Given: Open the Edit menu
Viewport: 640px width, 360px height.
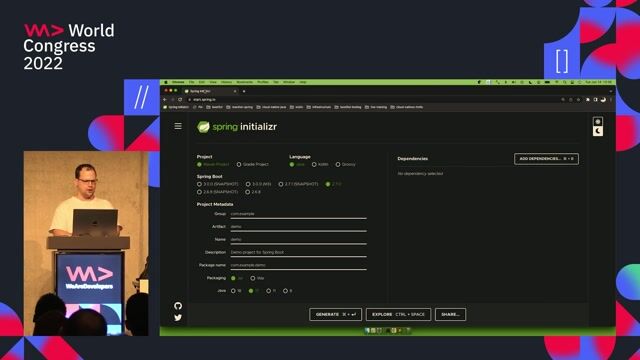Looking at the screenshot, I should (202, 82).
